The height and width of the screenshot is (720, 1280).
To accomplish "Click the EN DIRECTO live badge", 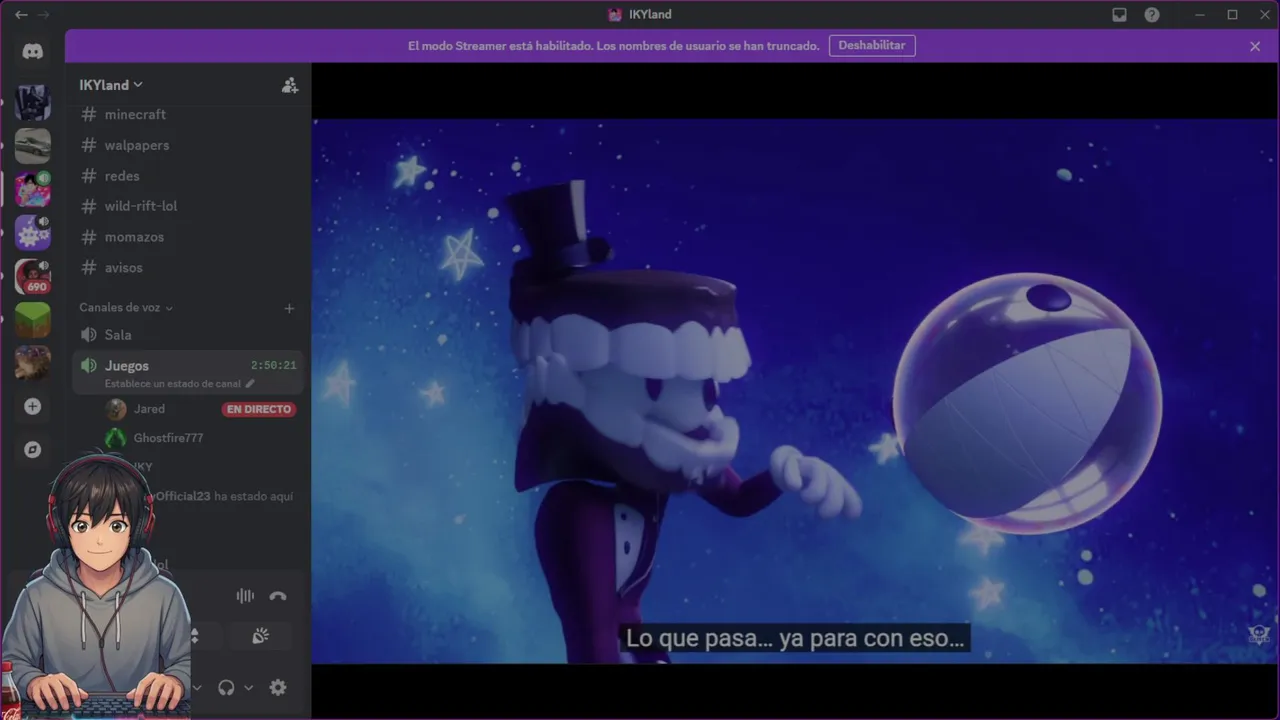I will click(259, 409).
